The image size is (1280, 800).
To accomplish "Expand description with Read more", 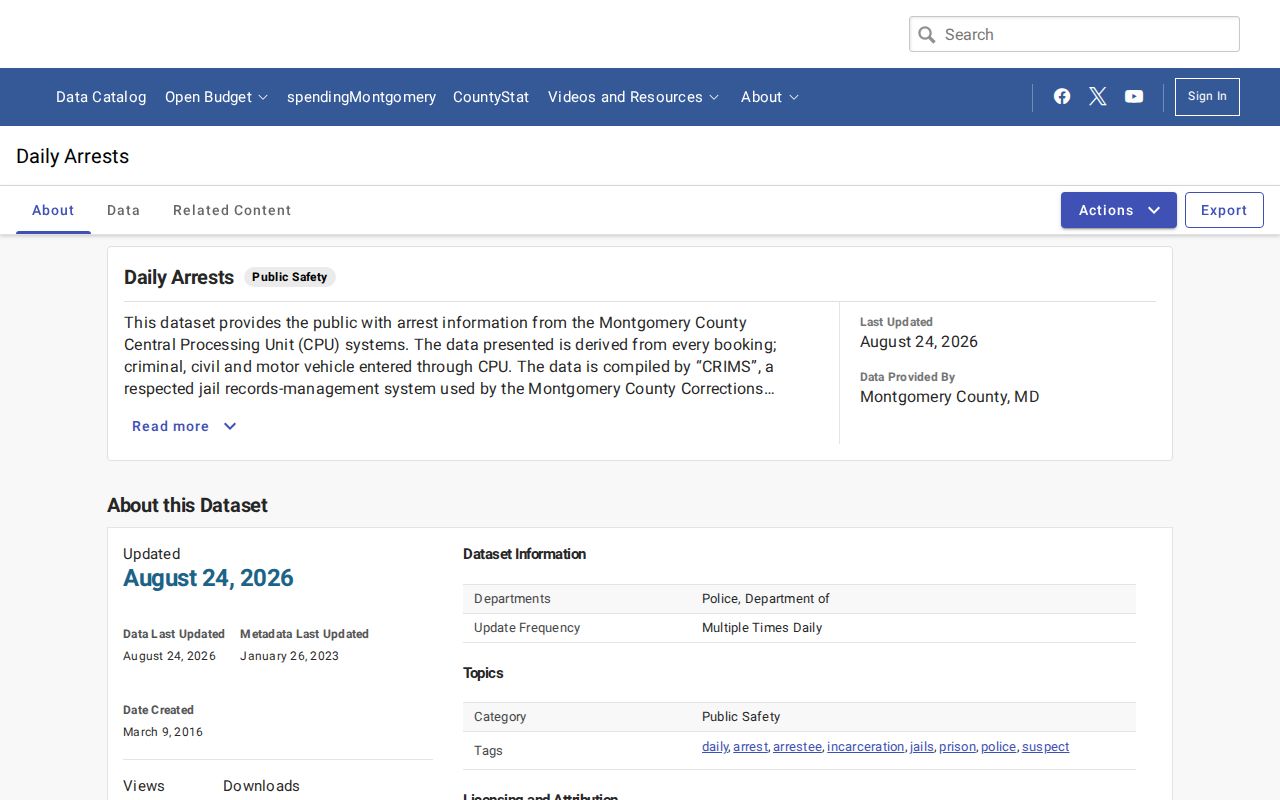I will (x=184, y=426).
